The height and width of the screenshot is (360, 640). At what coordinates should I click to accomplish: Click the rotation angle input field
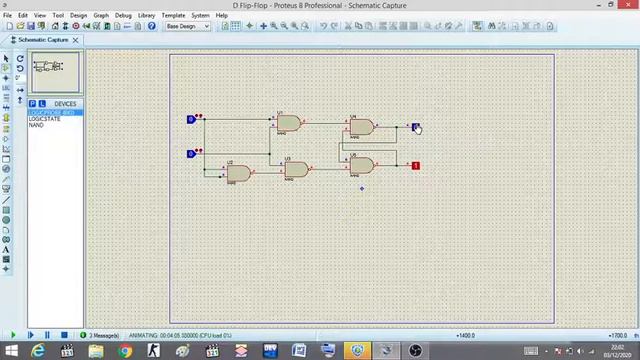point(20,78)
